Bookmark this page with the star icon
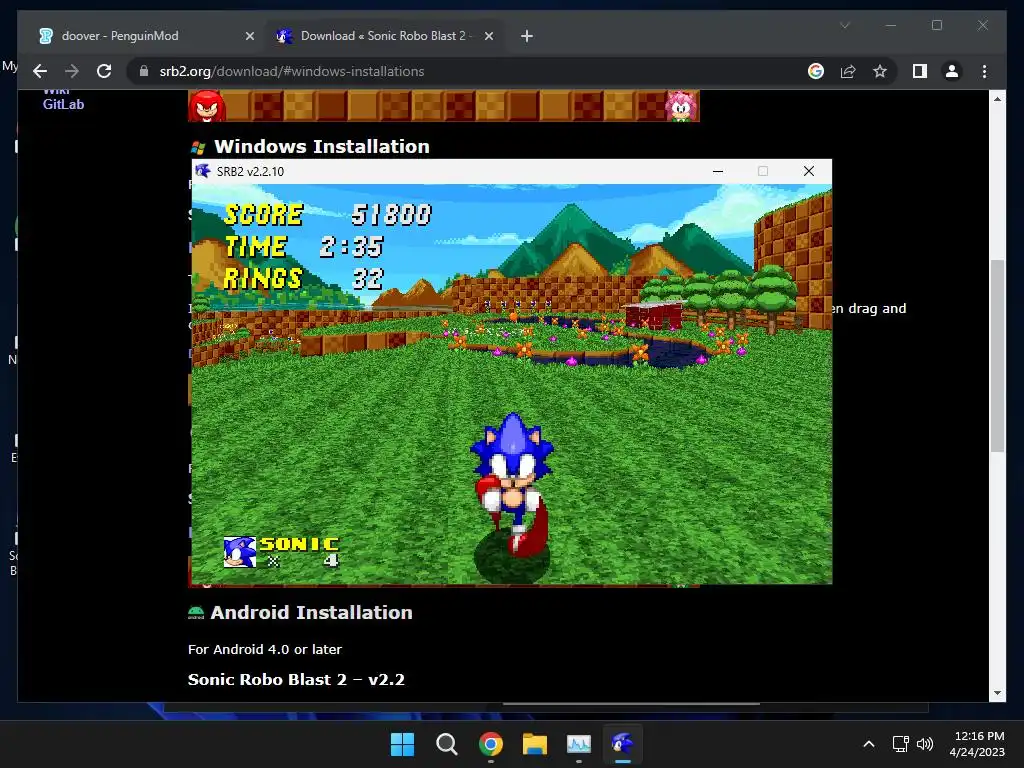The height and width of the screenshot is (768, 1024). coord(880,71)
